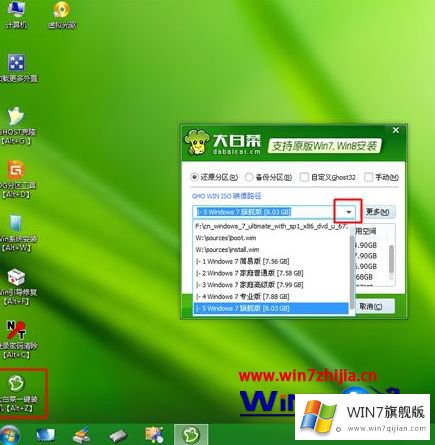Screen dimensions: 435x445
Task: Select the 1 Windows 7 [7.56 GB] entry
Action: coord(271,261)
